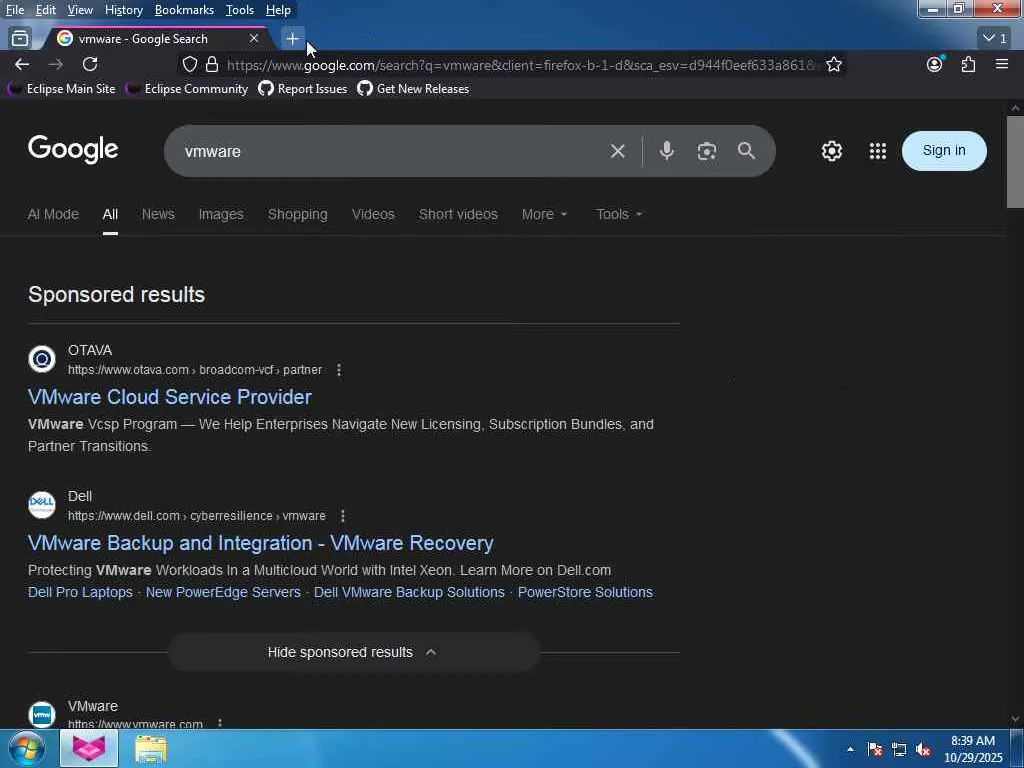Open Eclipse Main Site bookmark

61,89
